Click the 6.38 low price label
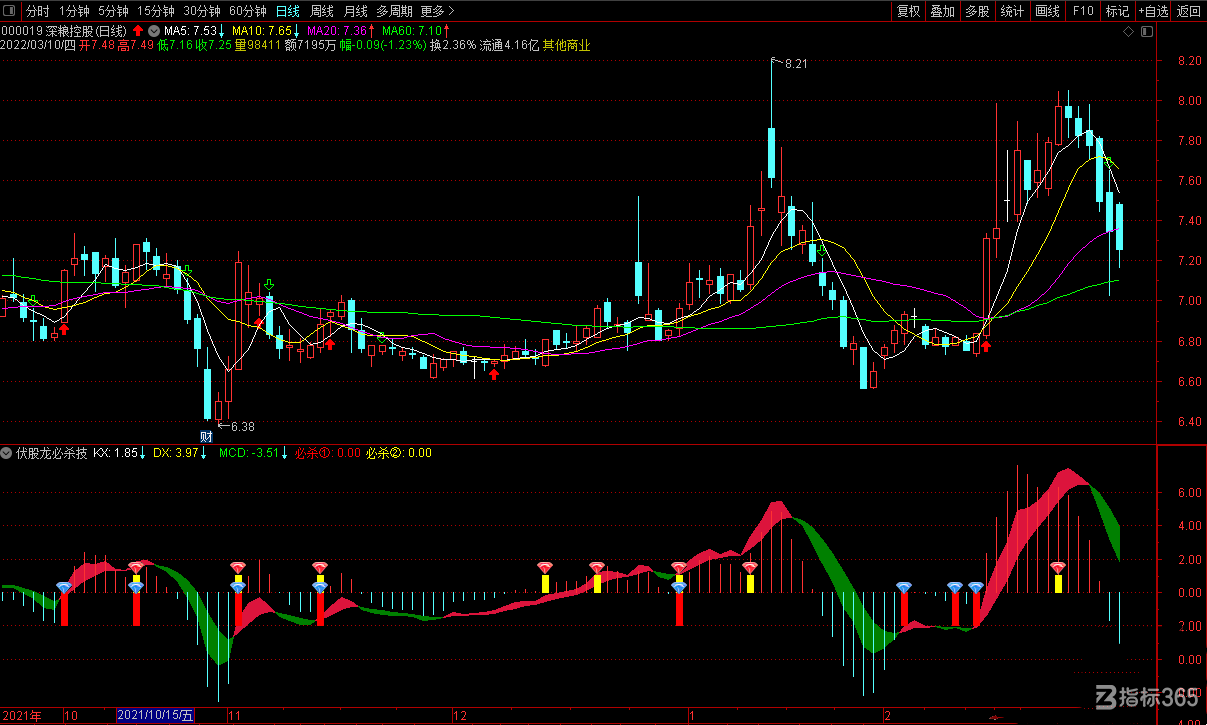Image resolution: width=1207 pixels, height=725 pixels. (243, 427)
